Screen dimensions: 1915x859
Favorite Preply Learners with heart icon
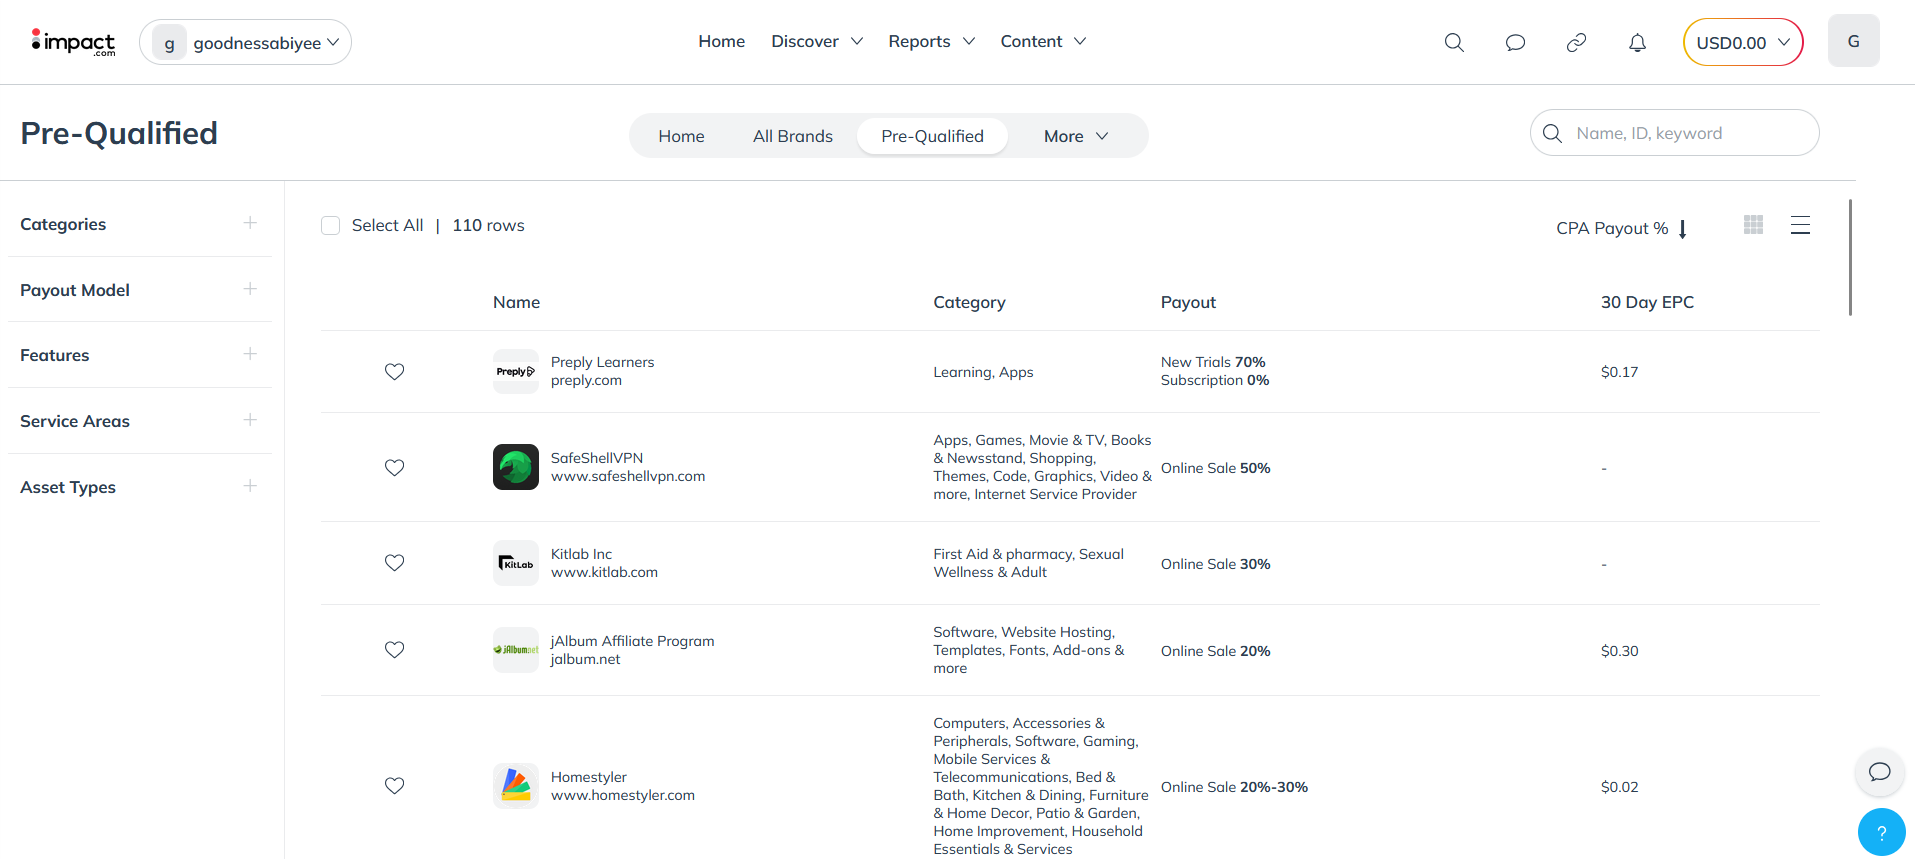[x=395, y=372]
